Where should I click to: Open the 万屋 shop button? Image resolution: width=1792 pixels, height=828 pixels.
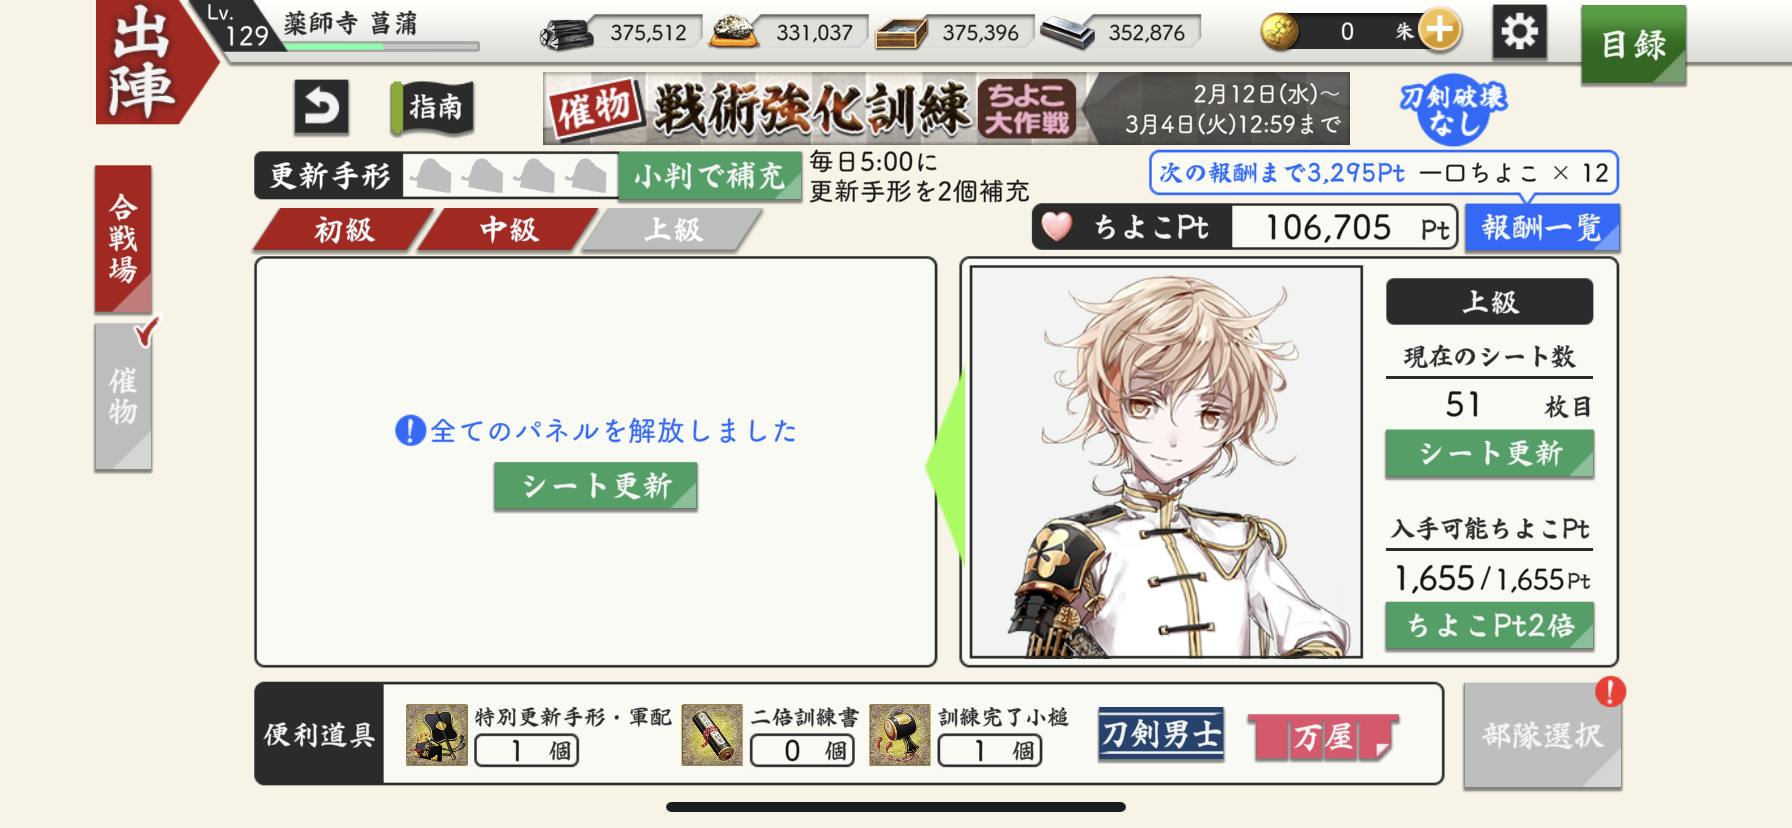tap(1322, 737)
